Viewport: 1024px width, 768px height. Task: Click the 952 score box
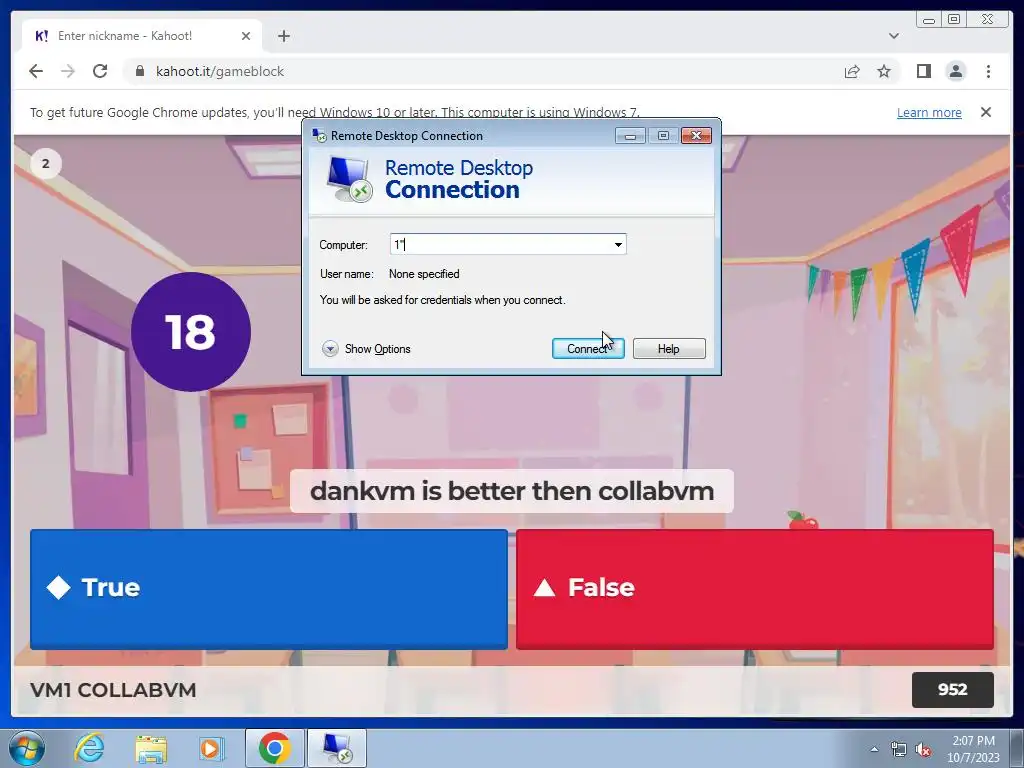pos(952,690)
